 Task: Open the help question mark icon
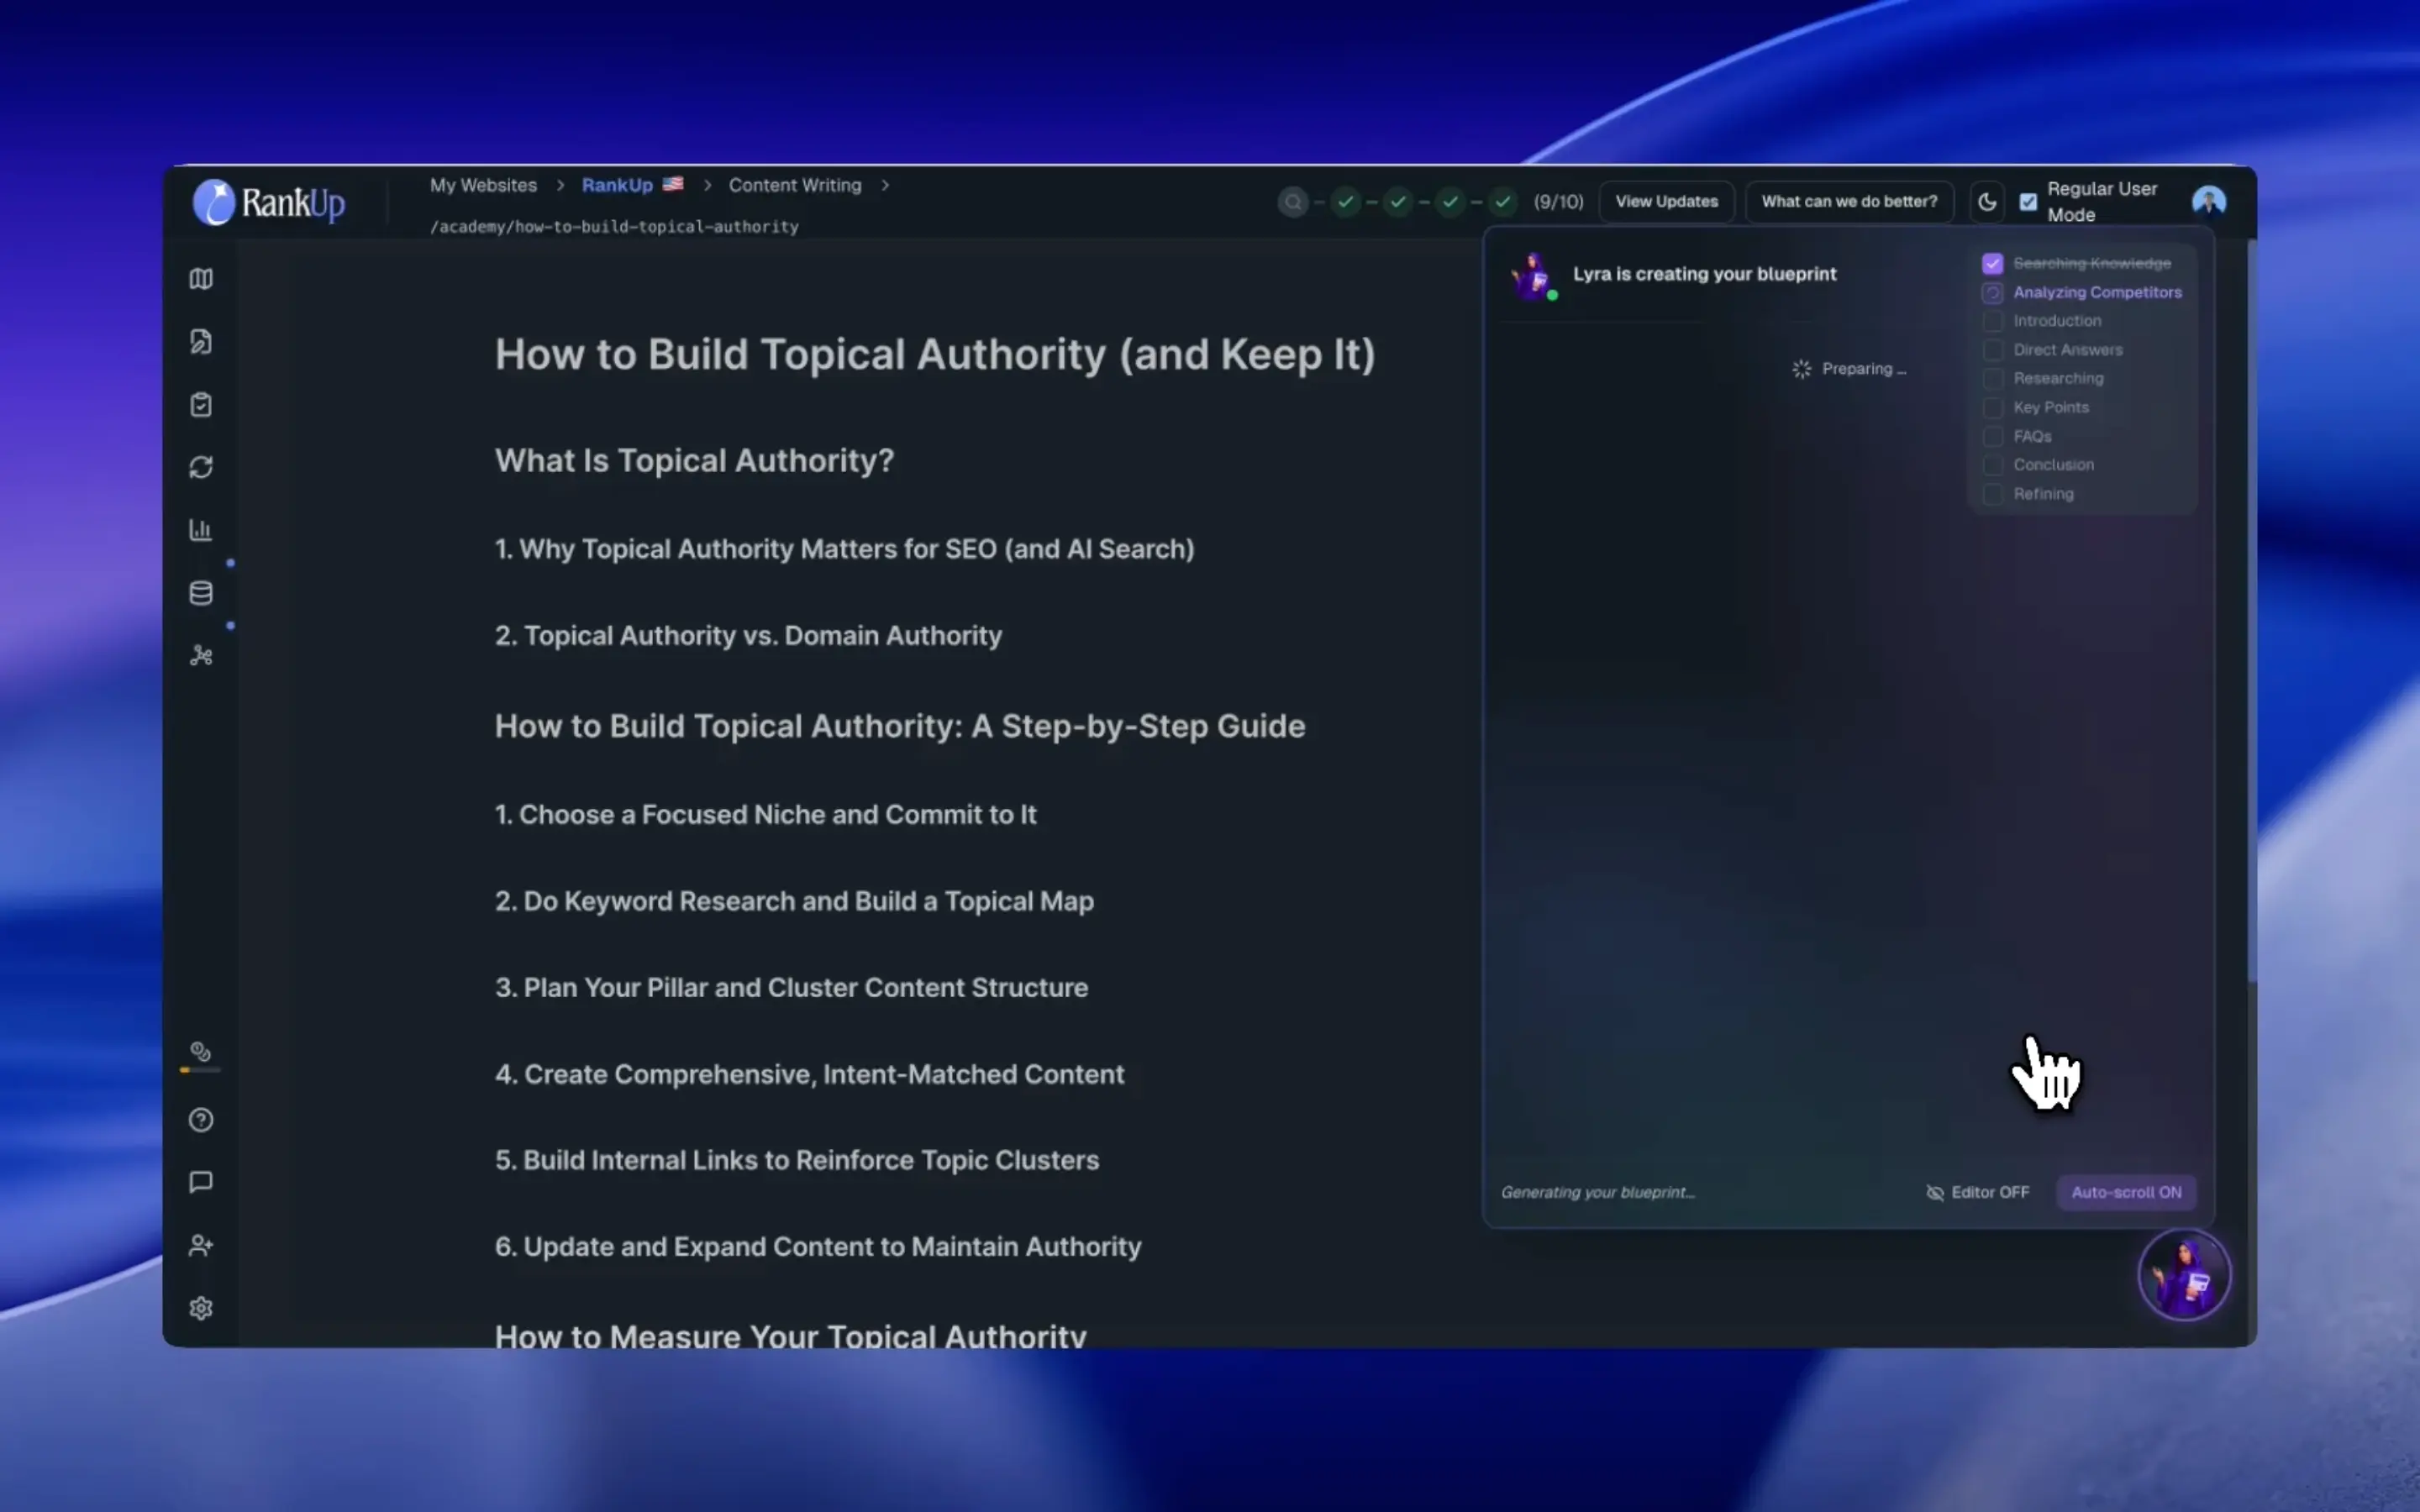201,1120
